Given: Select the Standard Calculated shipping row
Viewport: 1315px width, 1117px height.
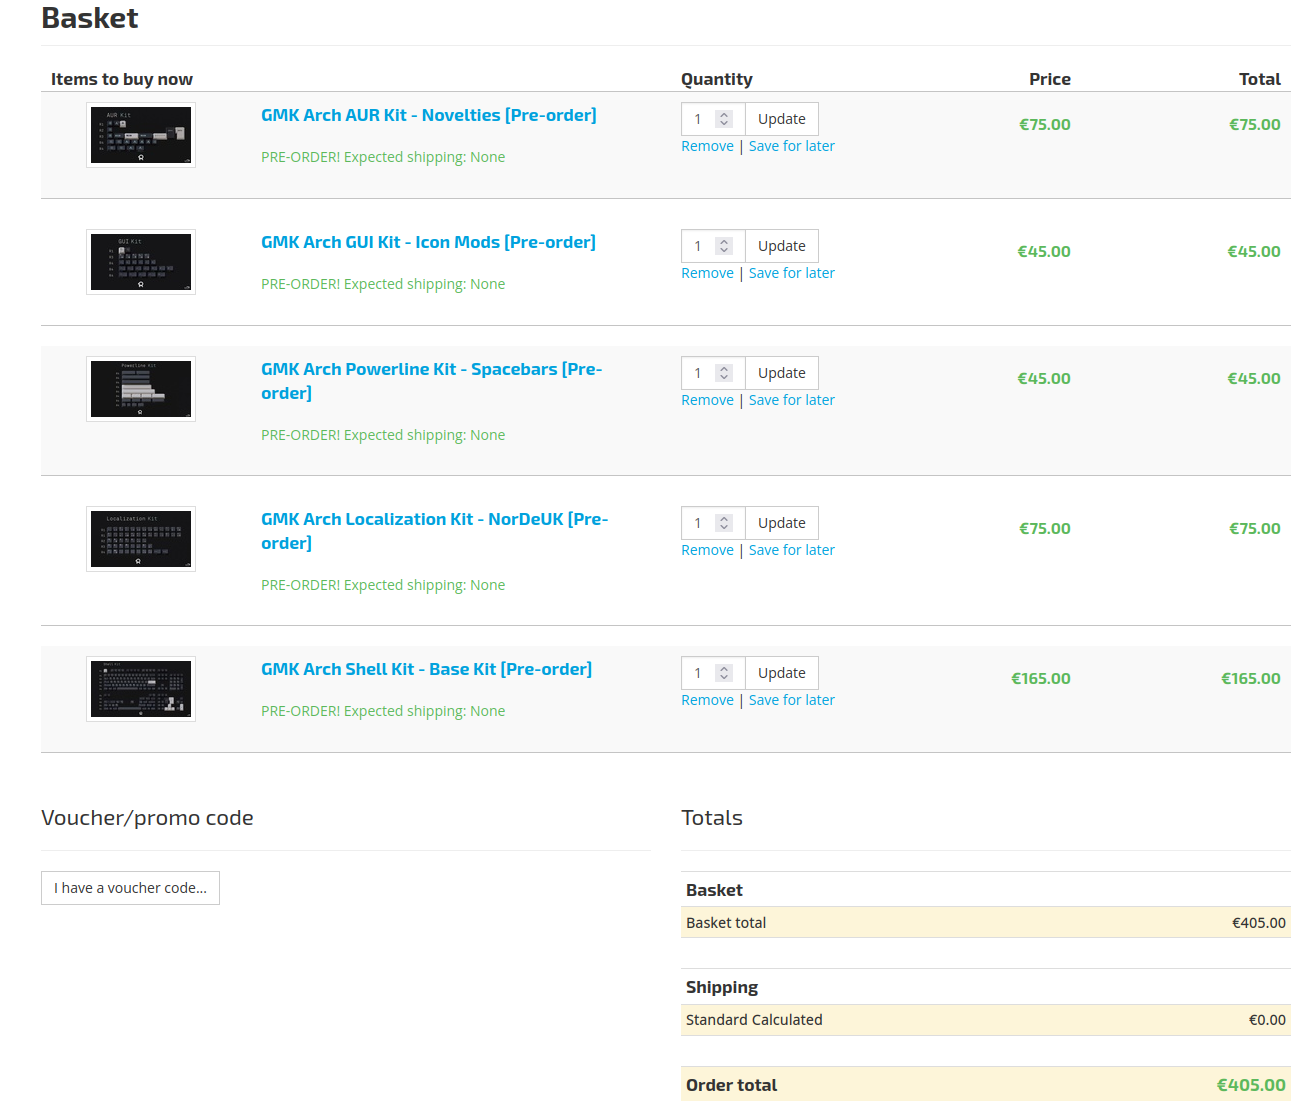Looking at the screenshot, I should click(986, 1020).
